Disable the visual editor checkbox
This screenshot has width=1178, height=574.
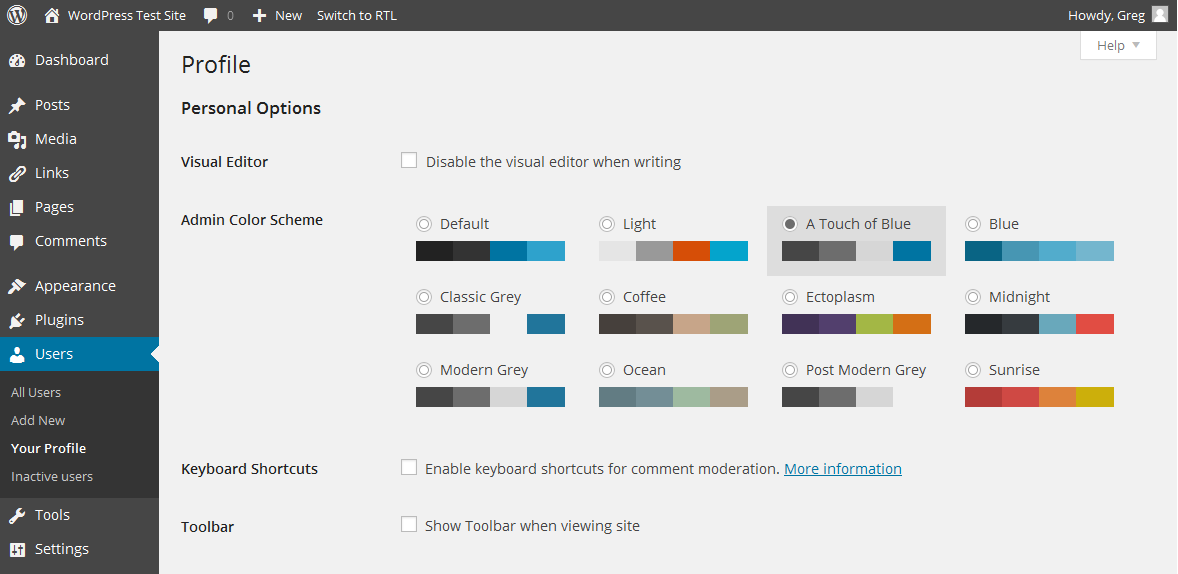pyautogui.click(x=409, y=160)
